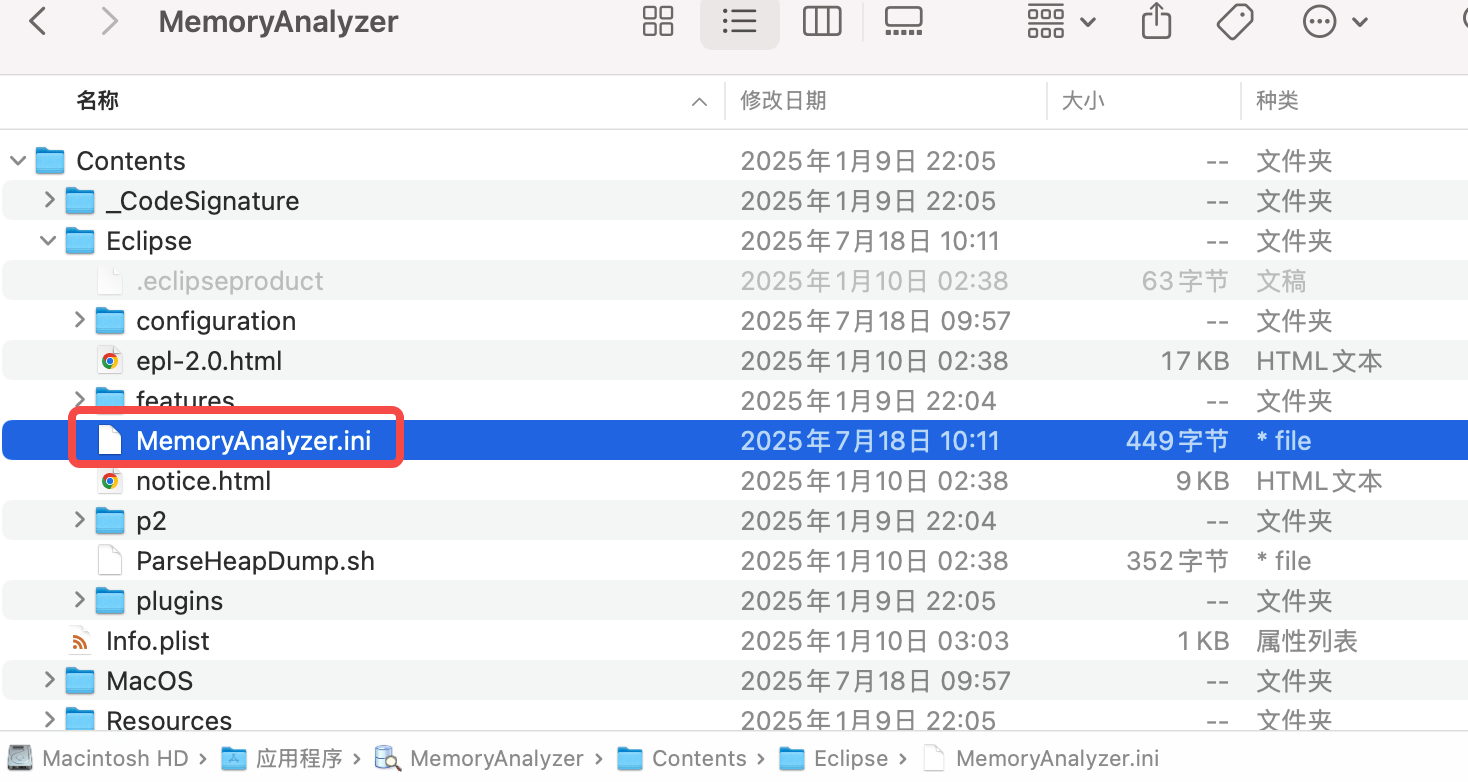This screenshot has width=1468, height=782.
Task: Expand the p2 folder
Action: (x=79, y=521)
